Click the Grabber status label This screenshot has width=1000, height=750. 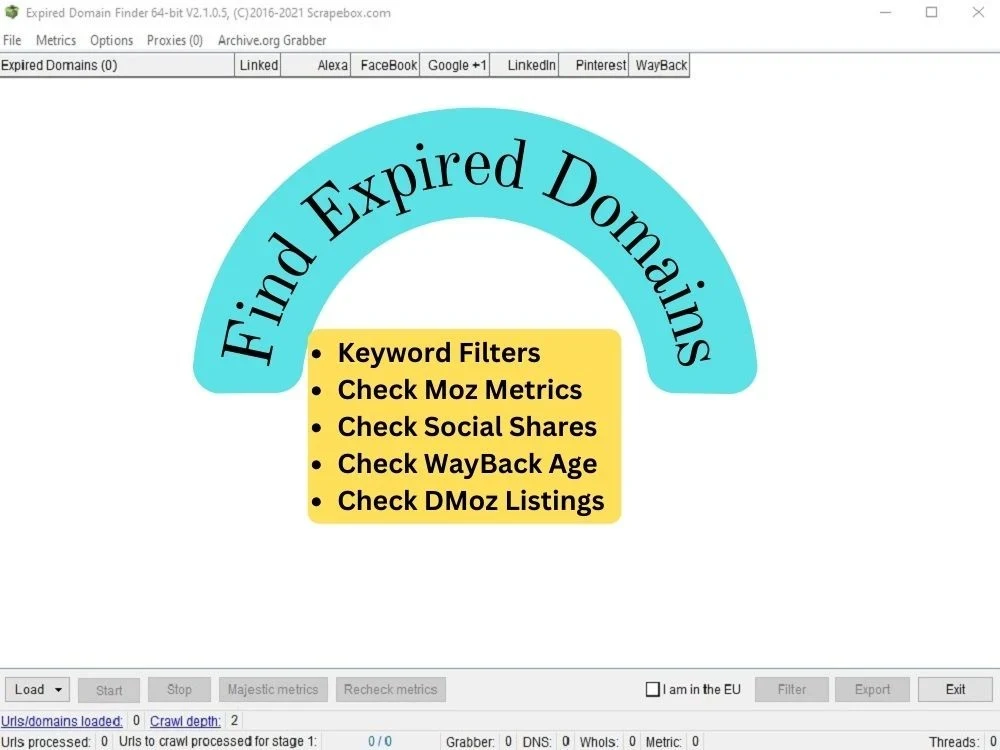(x=470, y=742)
